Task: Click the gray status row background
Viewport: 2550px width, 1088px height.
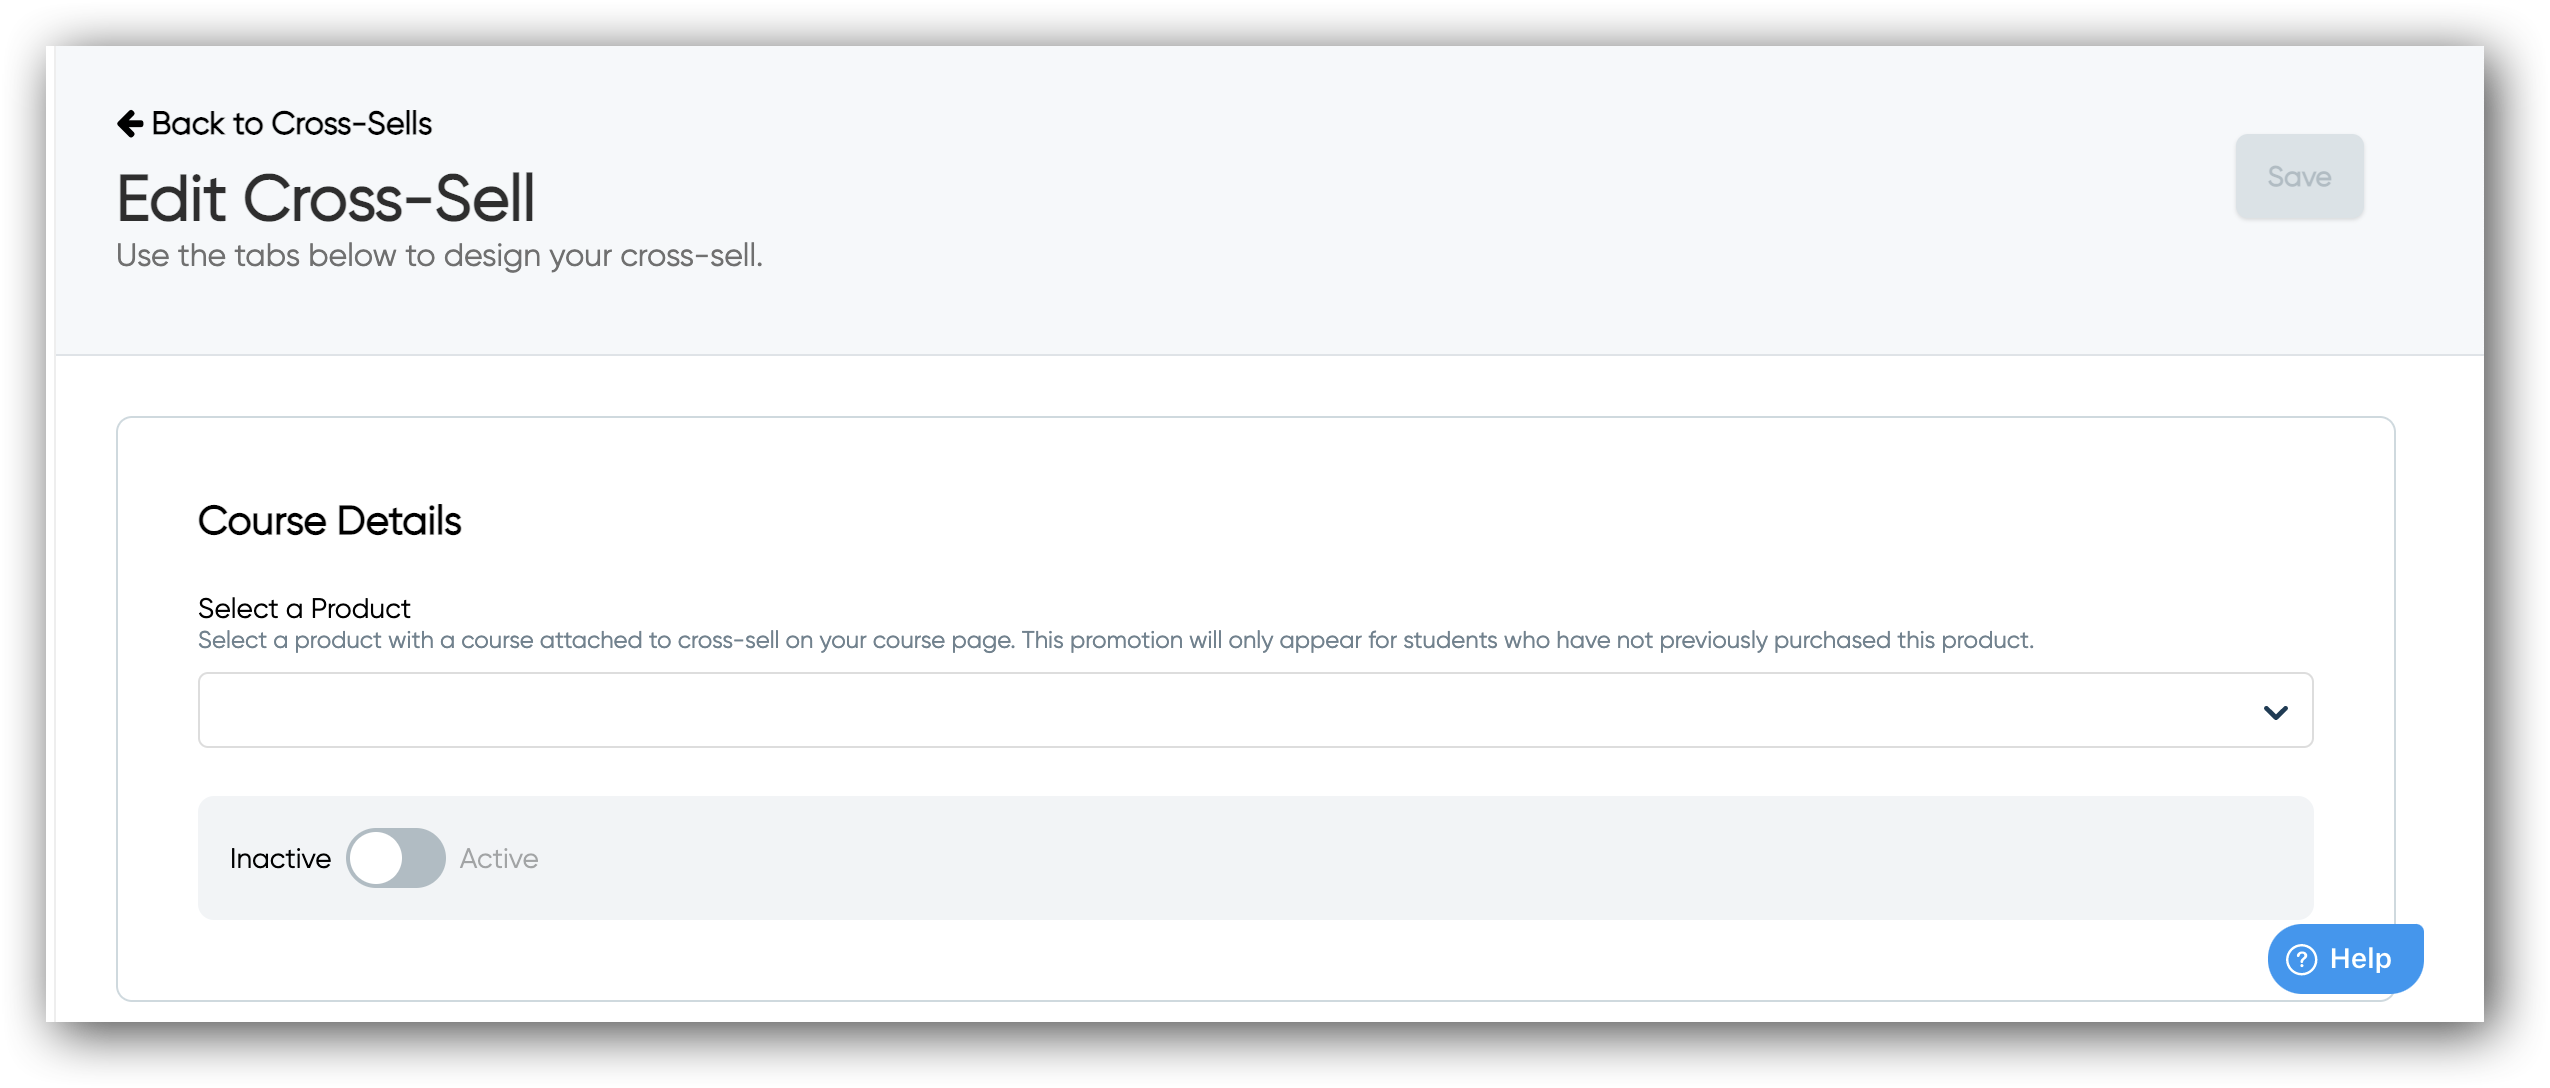Action: pos(1400,858)
